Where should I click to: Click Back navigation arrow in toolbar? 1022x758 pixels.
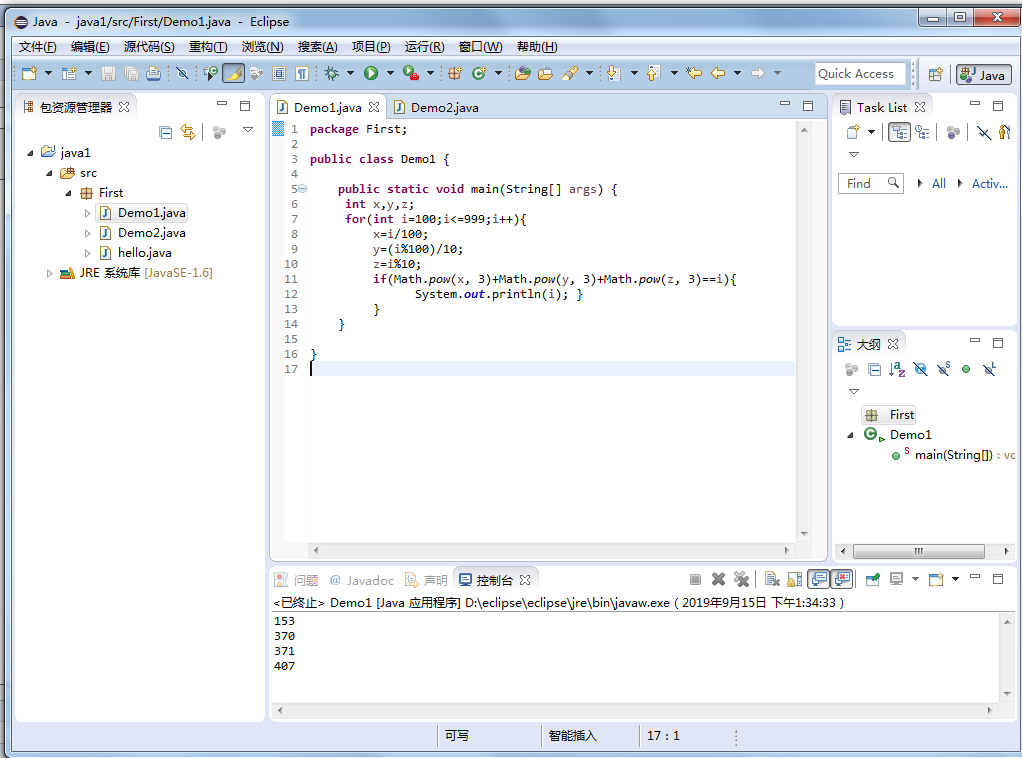coord(718,73)
